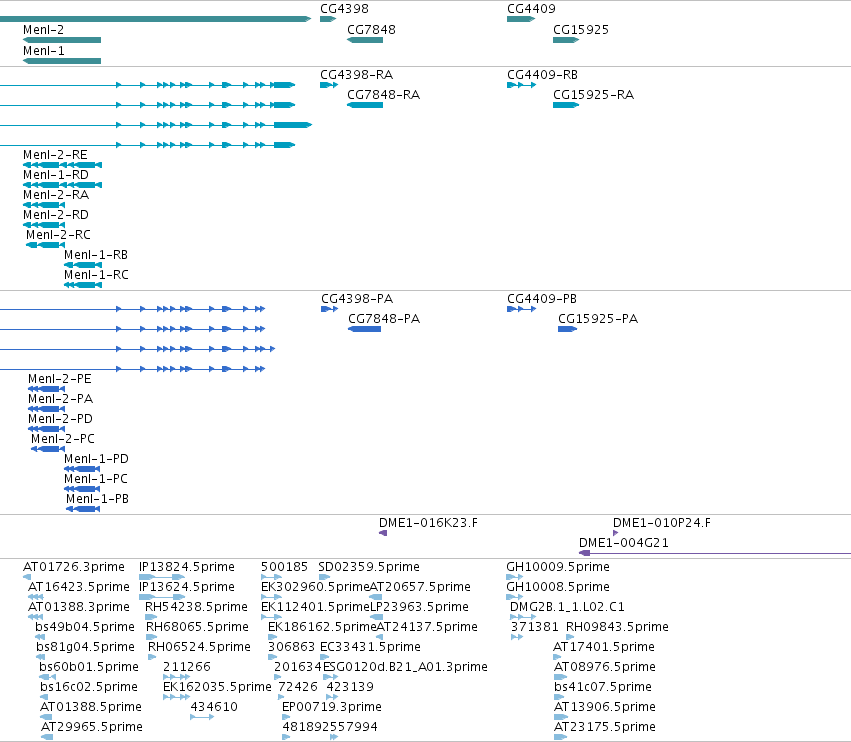
Task: Open the bs16c02.5prime EST label
Action: coord(89,687)
